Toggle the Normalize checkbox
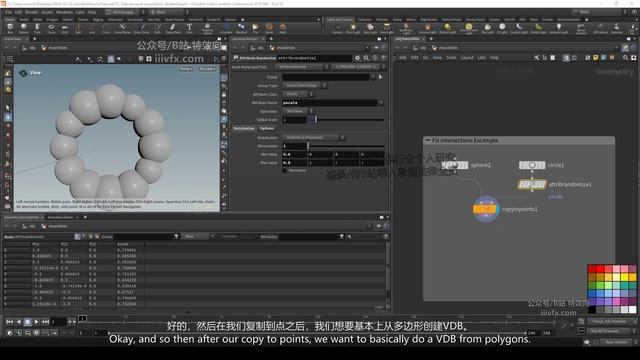 point(284,171)
